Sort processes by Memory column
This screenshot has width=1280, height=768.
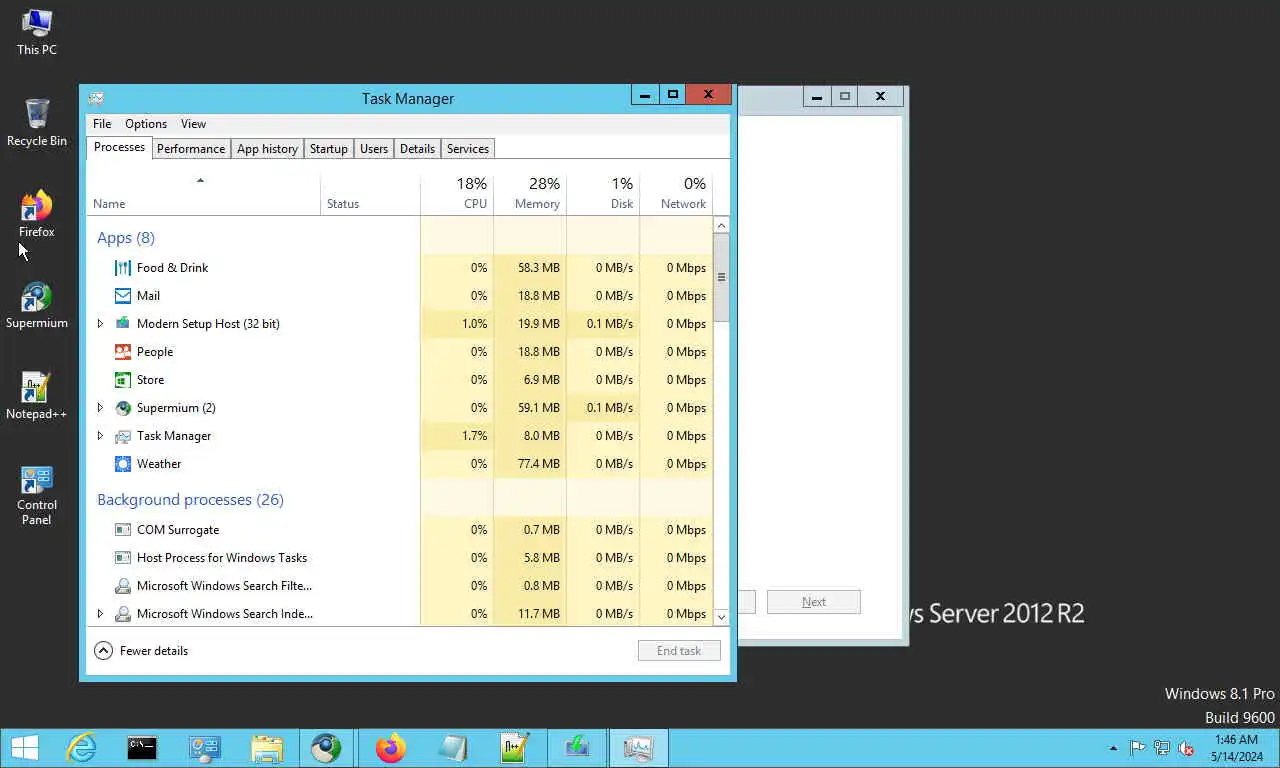point(530,194)
